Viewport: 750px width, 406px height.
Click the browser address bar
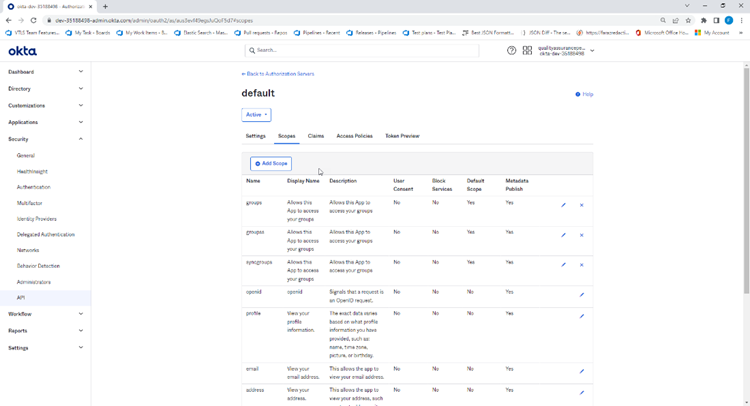point(352,21)
